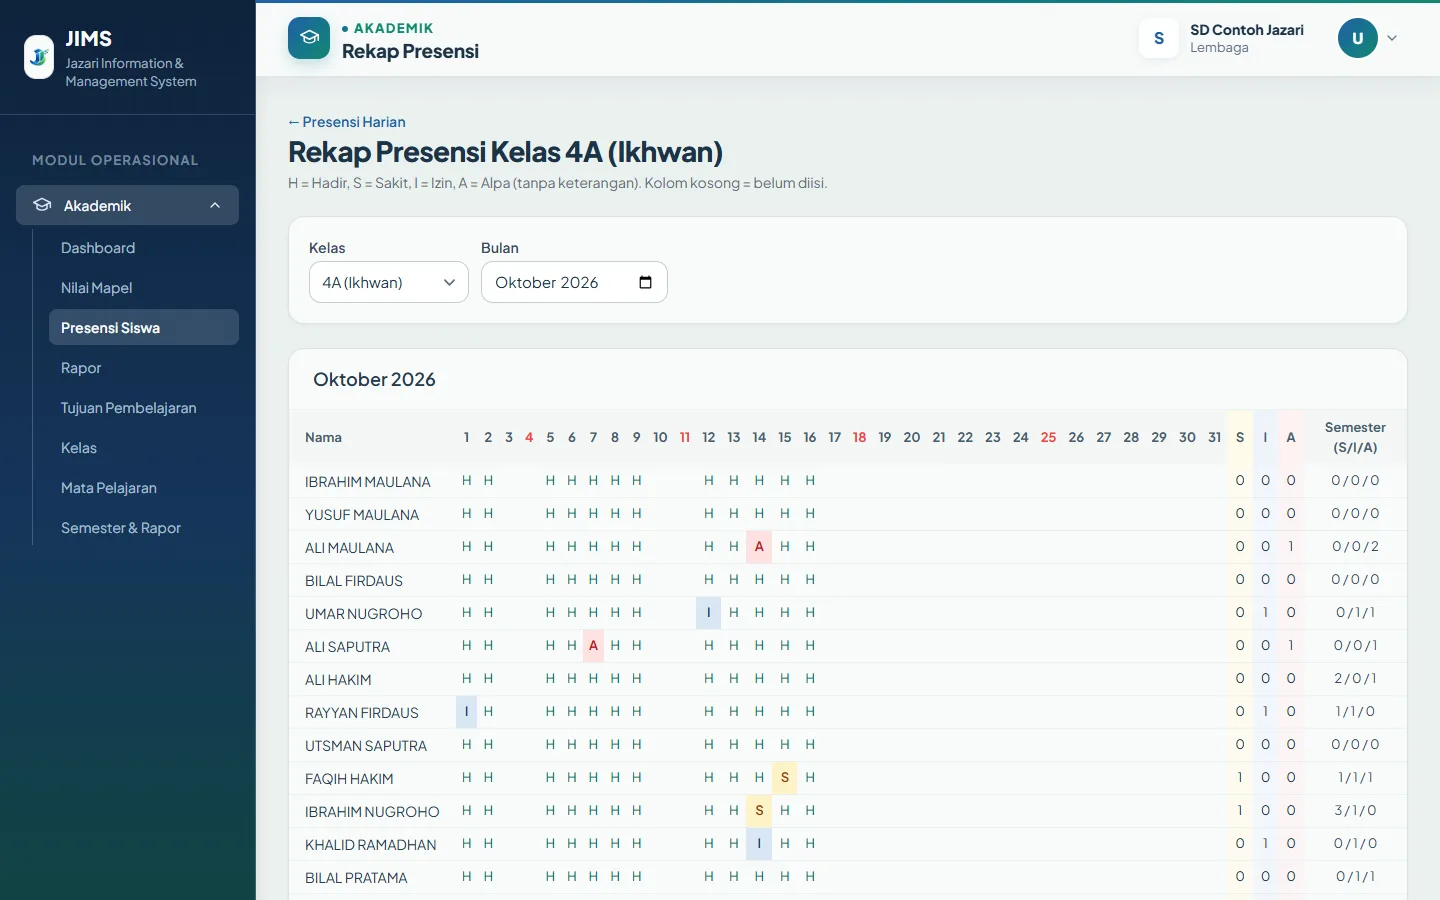Click the graduation cap icon beside Akademik menu
1440x900 pixels.
click(x=42, y=205)
